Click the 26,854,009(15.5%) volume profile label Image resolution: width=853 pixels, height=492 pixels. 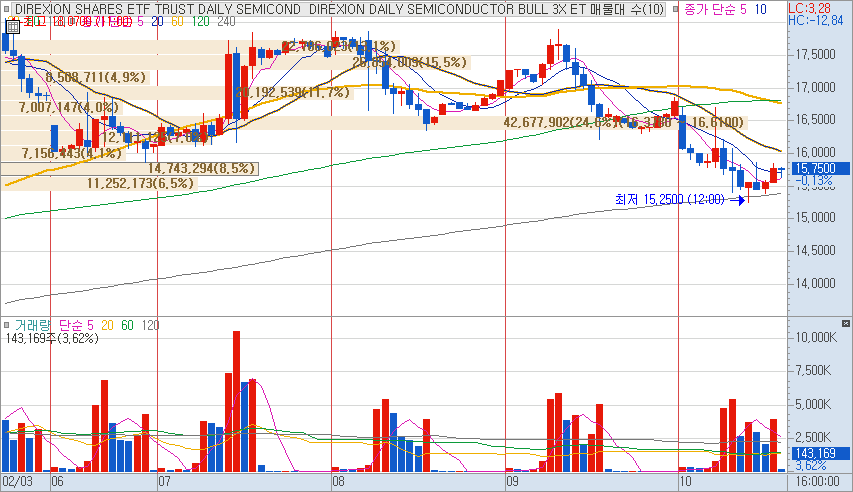point(410,62)
